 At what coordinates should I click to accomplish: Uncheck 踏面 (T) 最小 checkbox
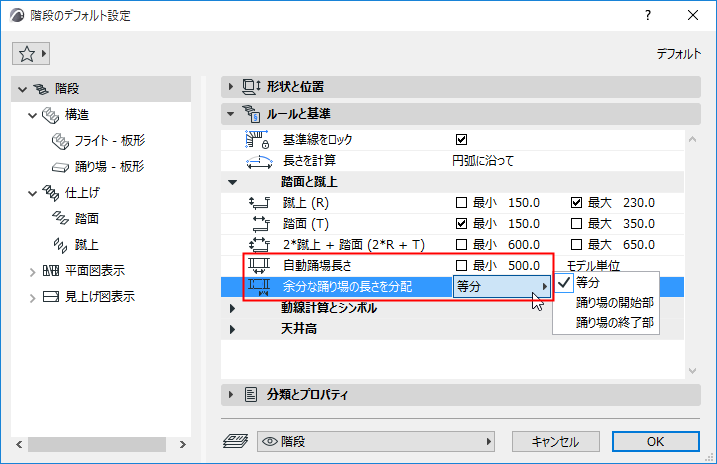coord(461,224)
